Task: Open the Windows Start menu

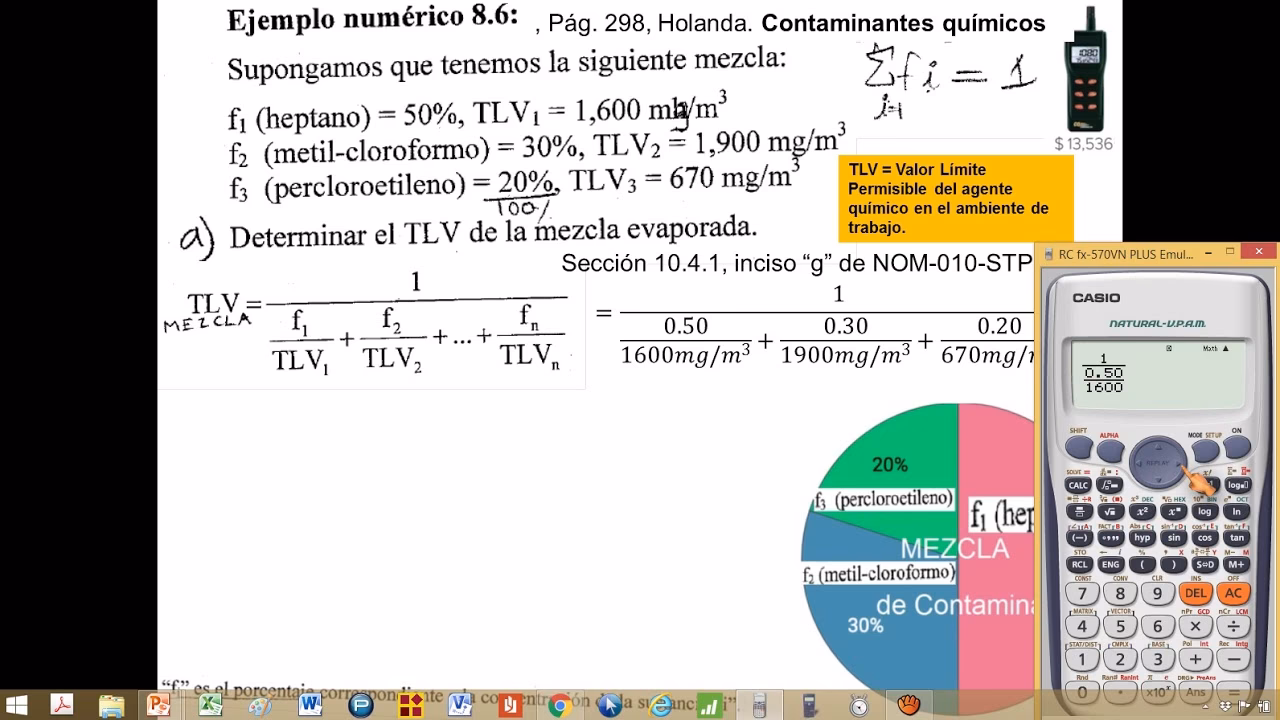Action: (x=15, y=705)
